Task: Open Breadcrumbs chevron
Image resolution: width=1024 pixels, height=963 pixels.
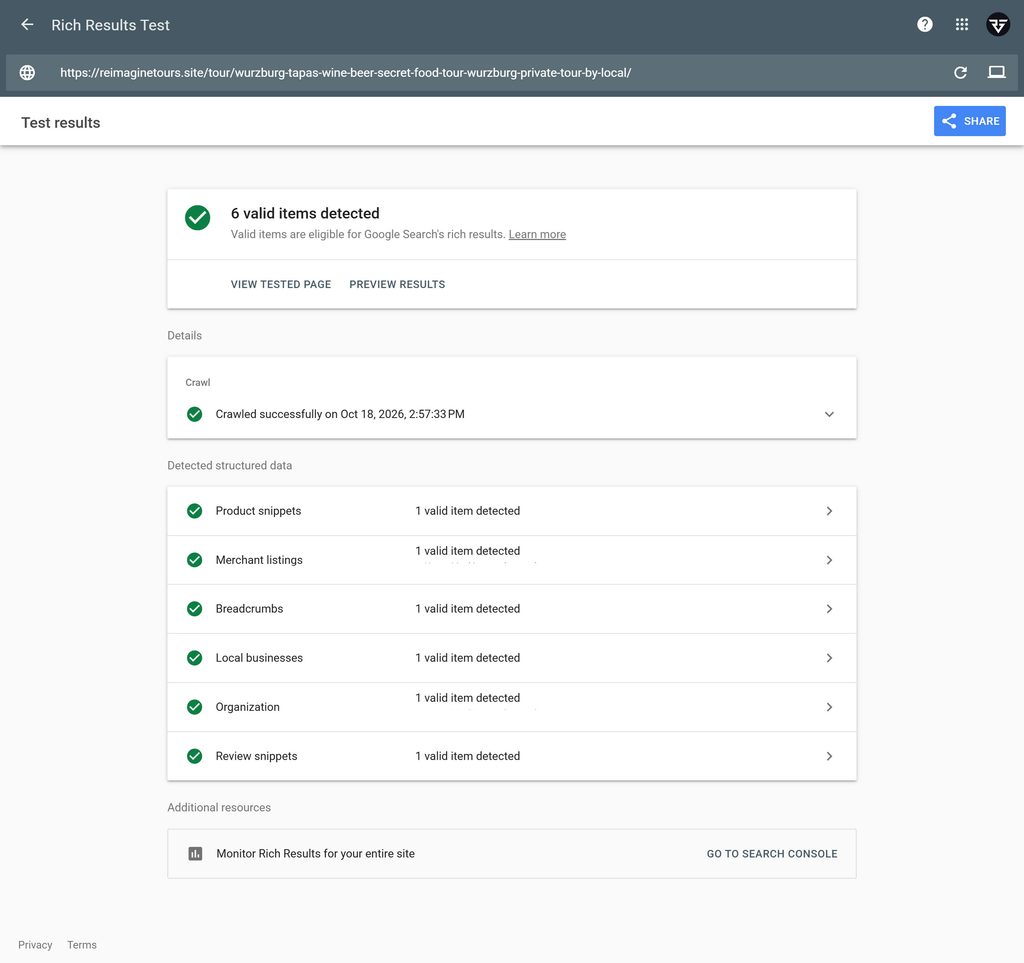Action: click(829, 609)
